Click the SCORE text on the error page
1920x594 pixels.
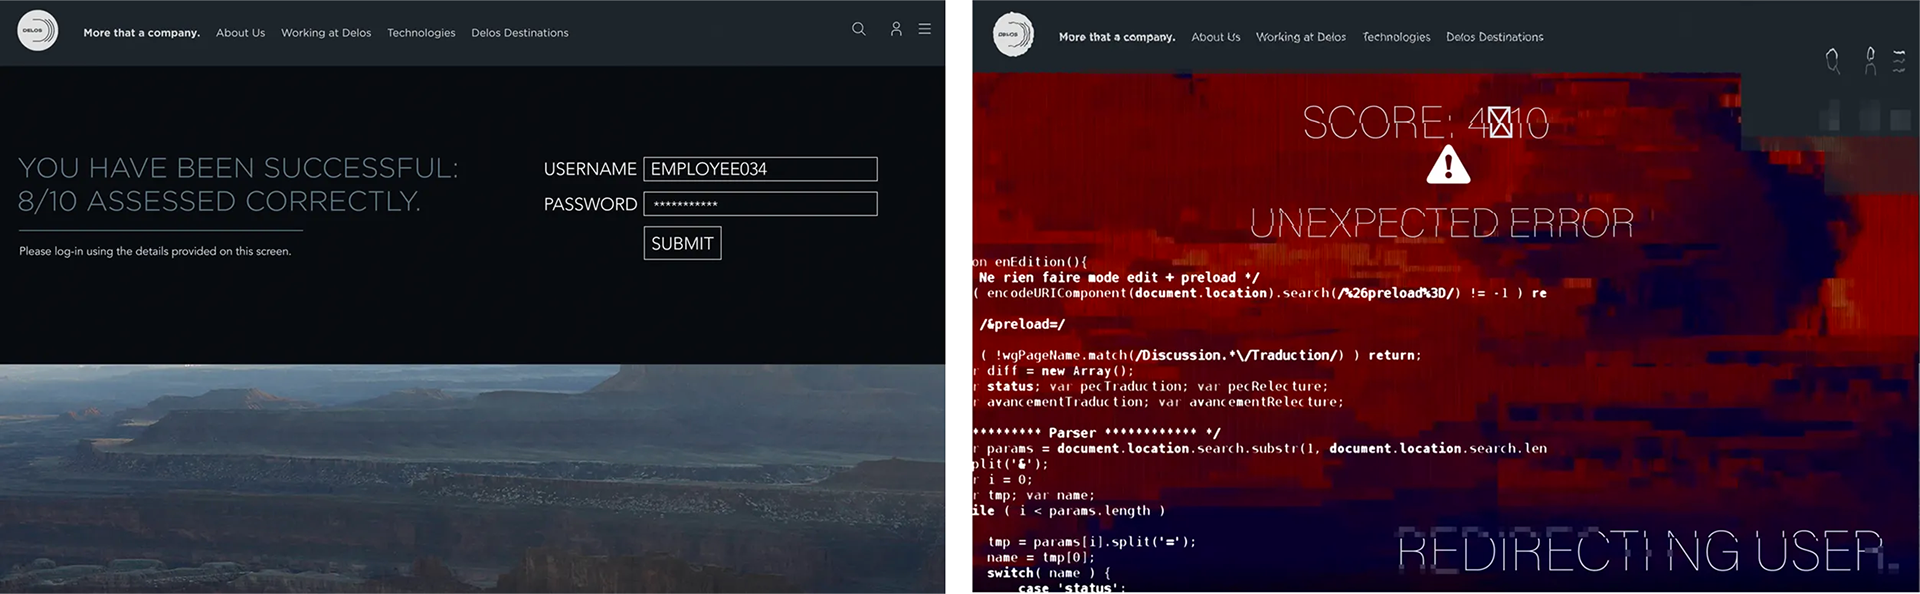pos(1426,123)
